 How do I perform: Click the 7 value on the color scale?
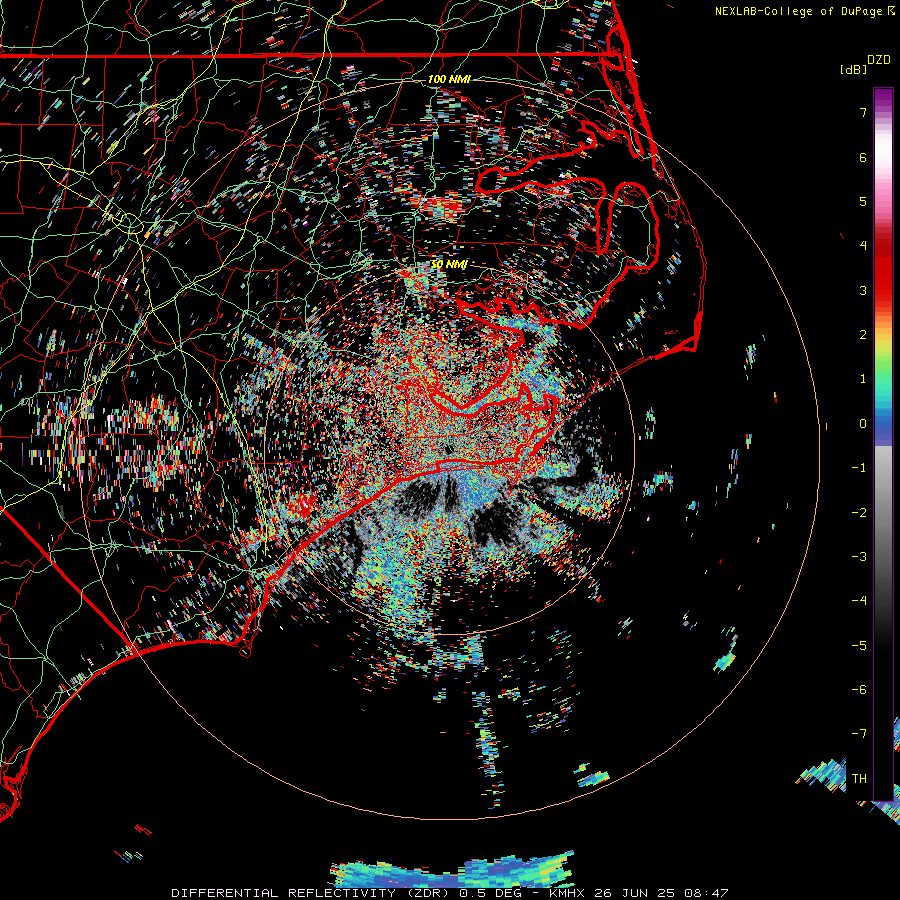coord(863,112)
